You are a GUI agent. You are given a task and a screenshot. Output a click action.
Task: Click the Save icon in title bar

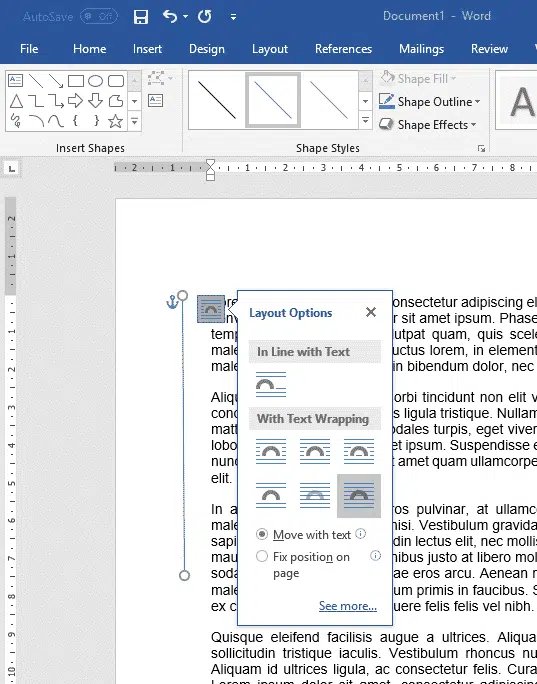tap(140, 17)
